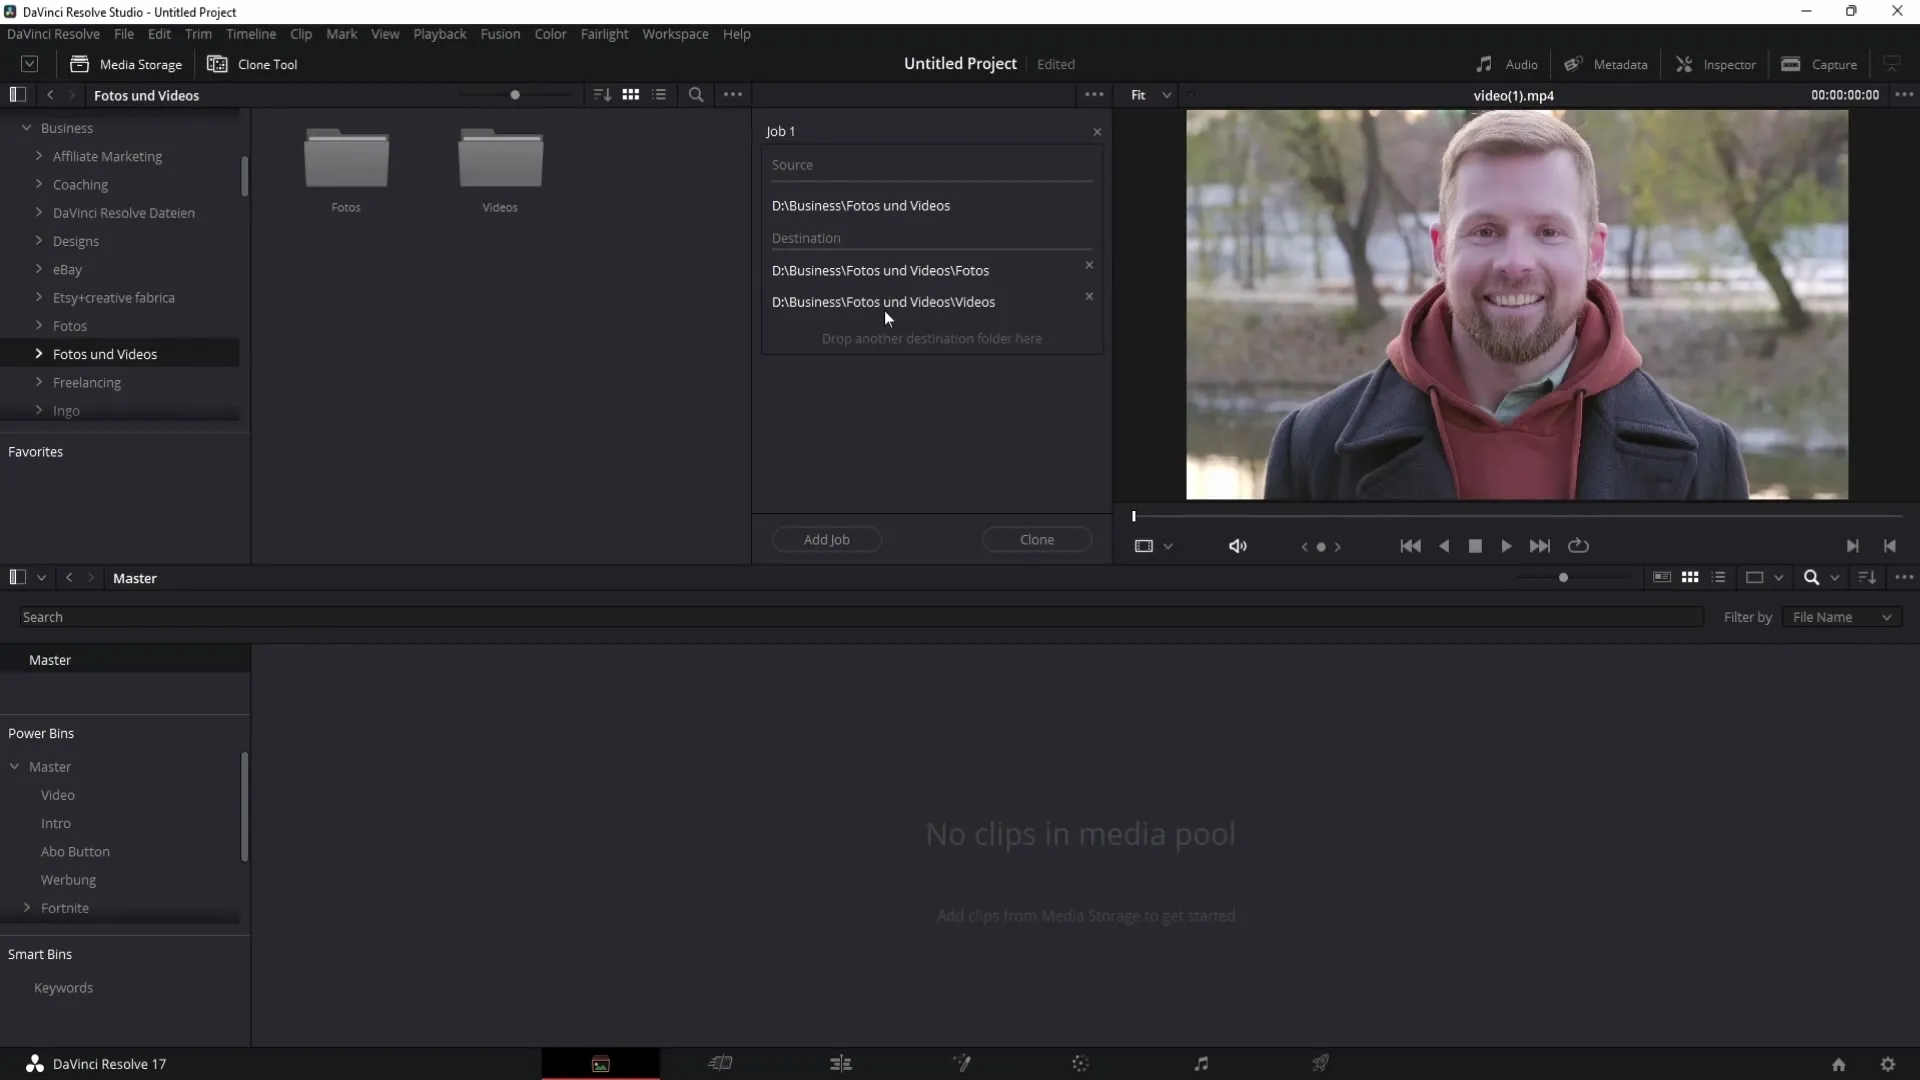Close Job 1 in Clone Tool
The height and width of the screenshot is (1080, 1920).
pos(1097,132)
